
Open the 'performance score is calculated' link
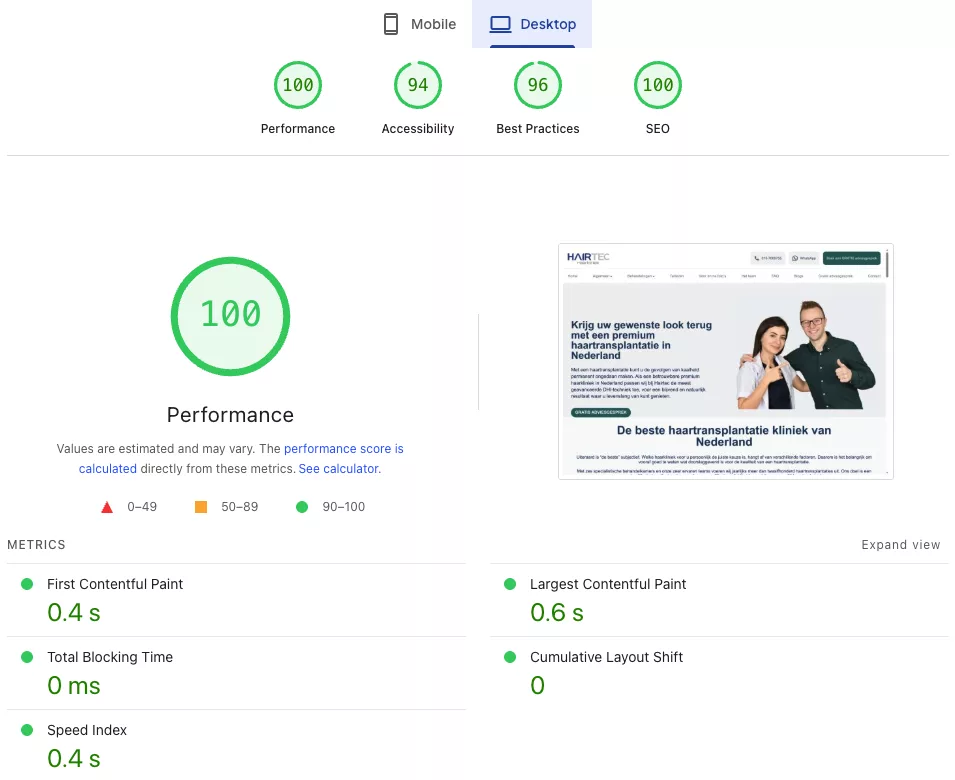[x=343, y=449]
